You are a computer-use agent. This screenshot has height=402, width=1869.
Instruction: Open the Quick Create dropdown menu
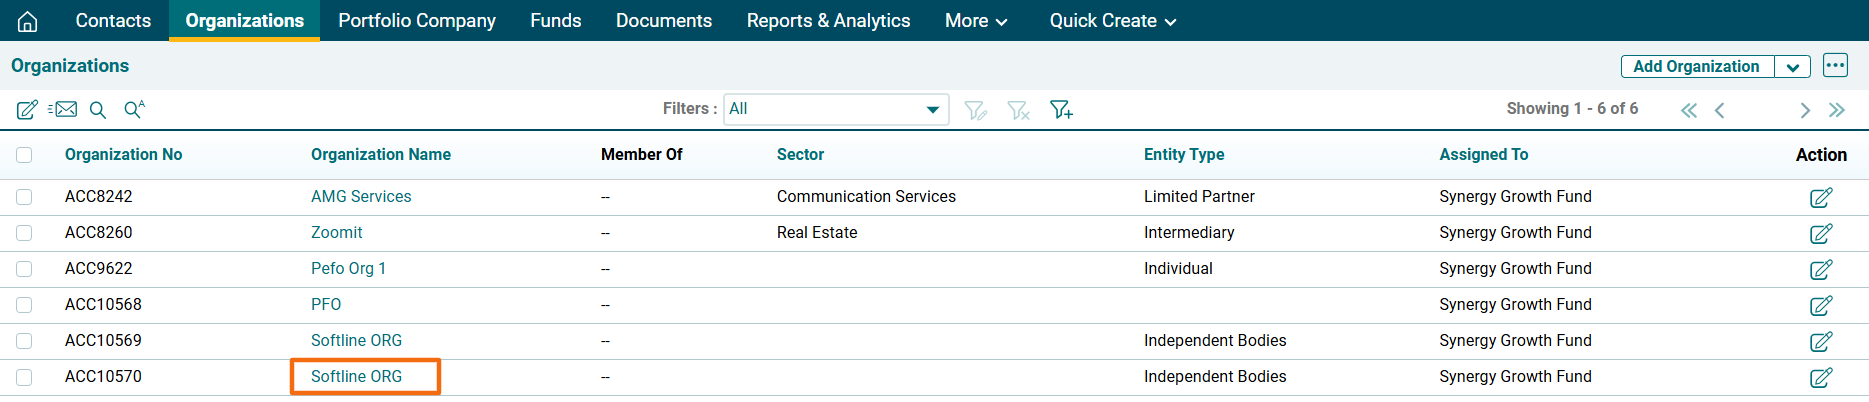click(1112, 21)
